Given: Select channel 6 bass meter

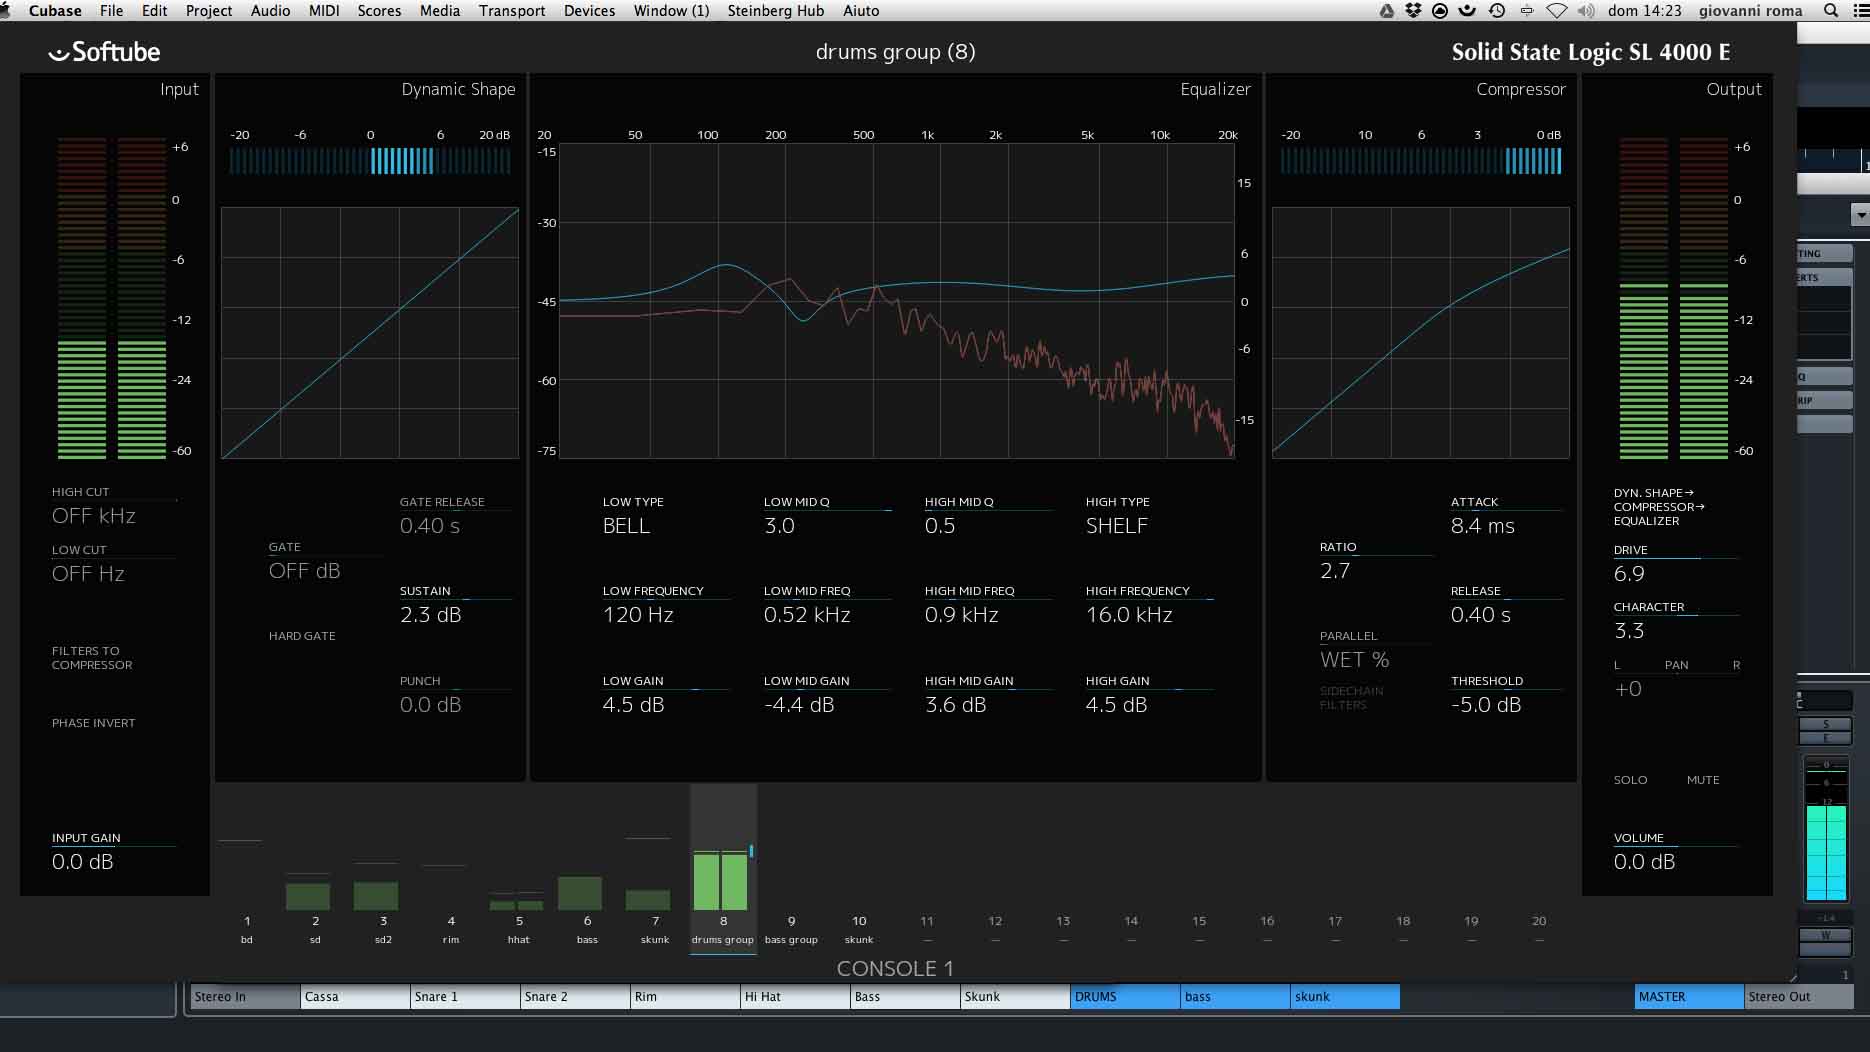Looking at the screenshot, I should [x=587, y=892].
